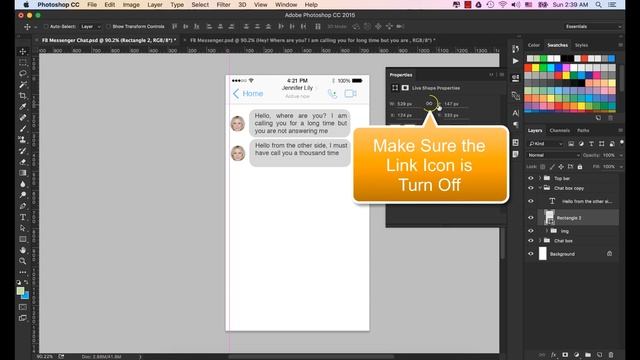Switch to the Paths tab
640x360 pixels.
(583, 131)
